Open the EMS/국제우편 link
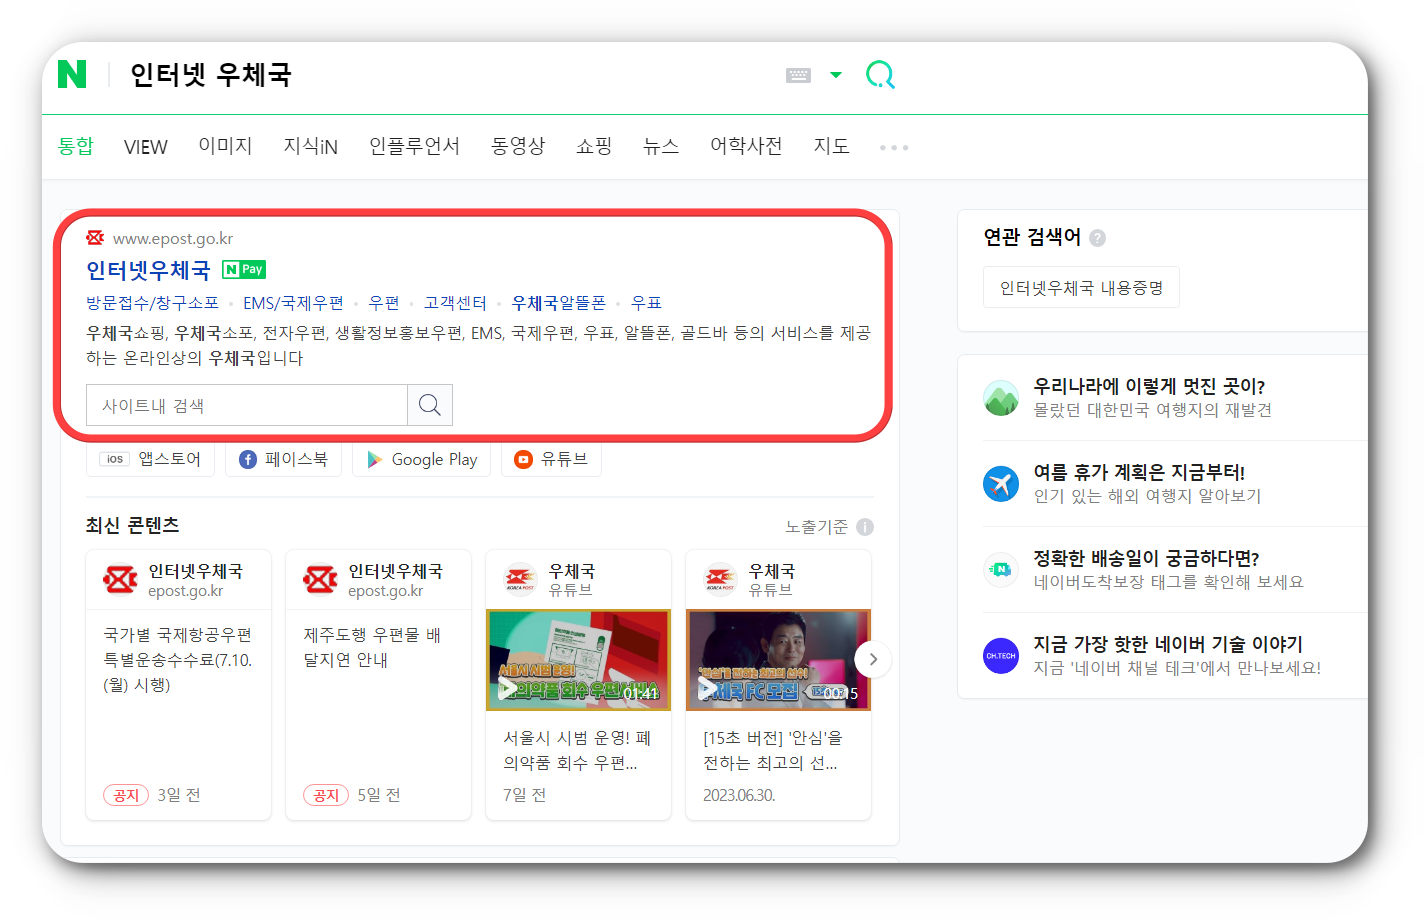This screenshot has height=919, width=1424. [294, 302]
